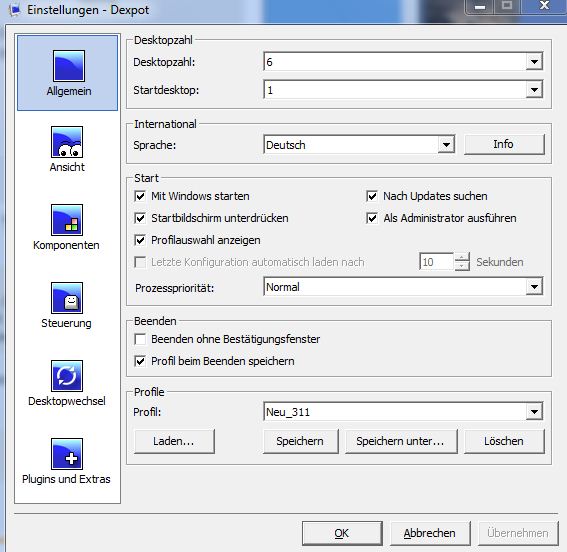The height and width of the screenshot is (552, 567).
Task: Toggle Profil beim Beenden speichern checkbox
Action: [140, 361]
